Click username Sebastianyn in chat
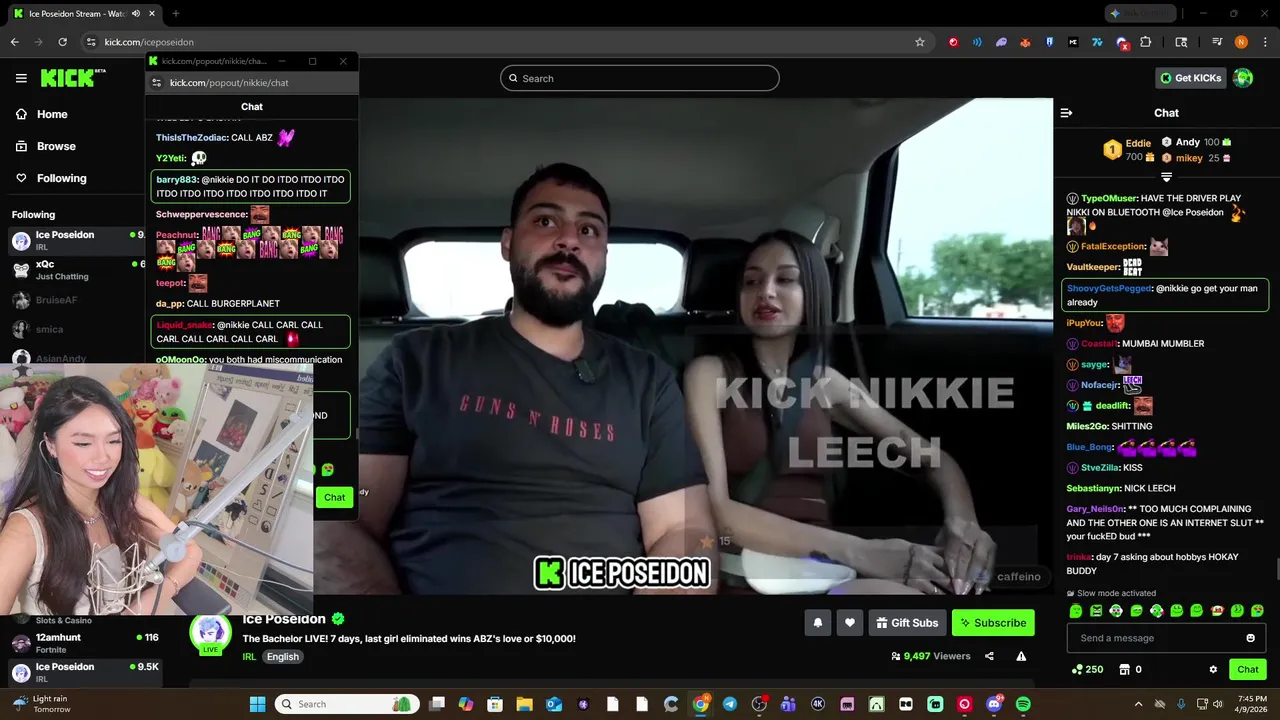This screenshot has width=1280, height=720. [1093, 488]
